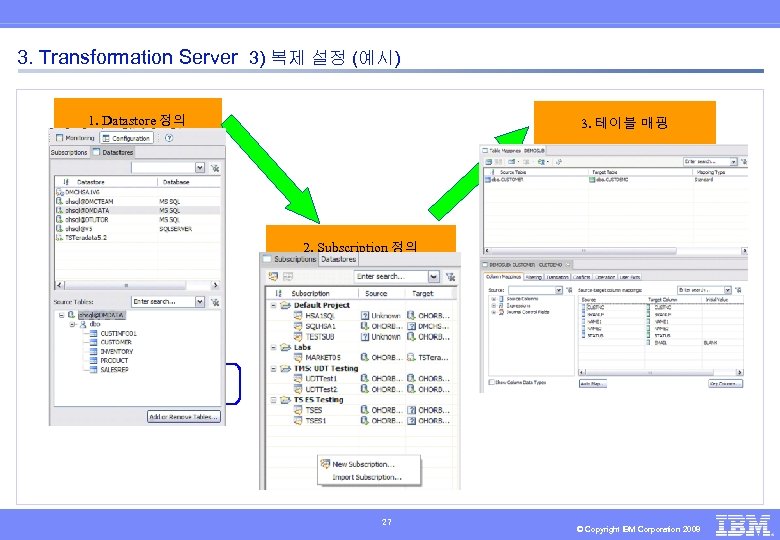Select the datastore row ending in DMDATA
The width and height of the screenshot is (780, 540).
coord(137,210)
